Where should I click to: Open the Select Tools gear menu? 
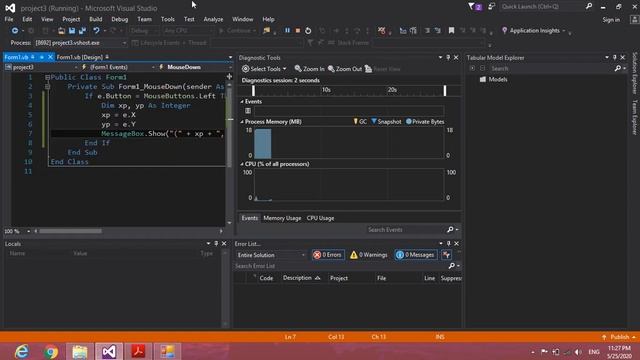coord(264,69)
